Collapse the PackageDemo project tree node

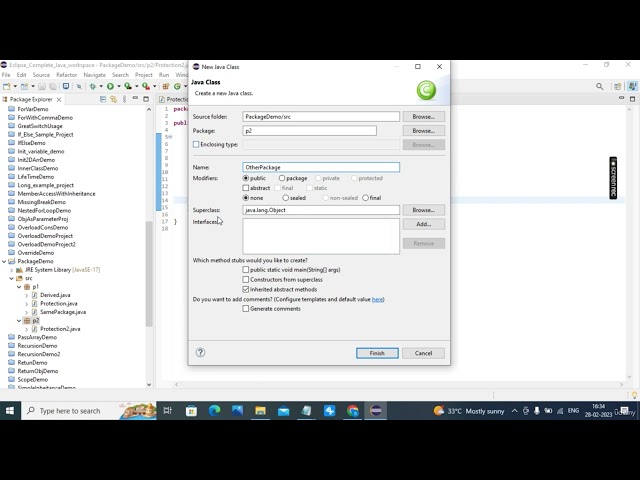[4, 261]
